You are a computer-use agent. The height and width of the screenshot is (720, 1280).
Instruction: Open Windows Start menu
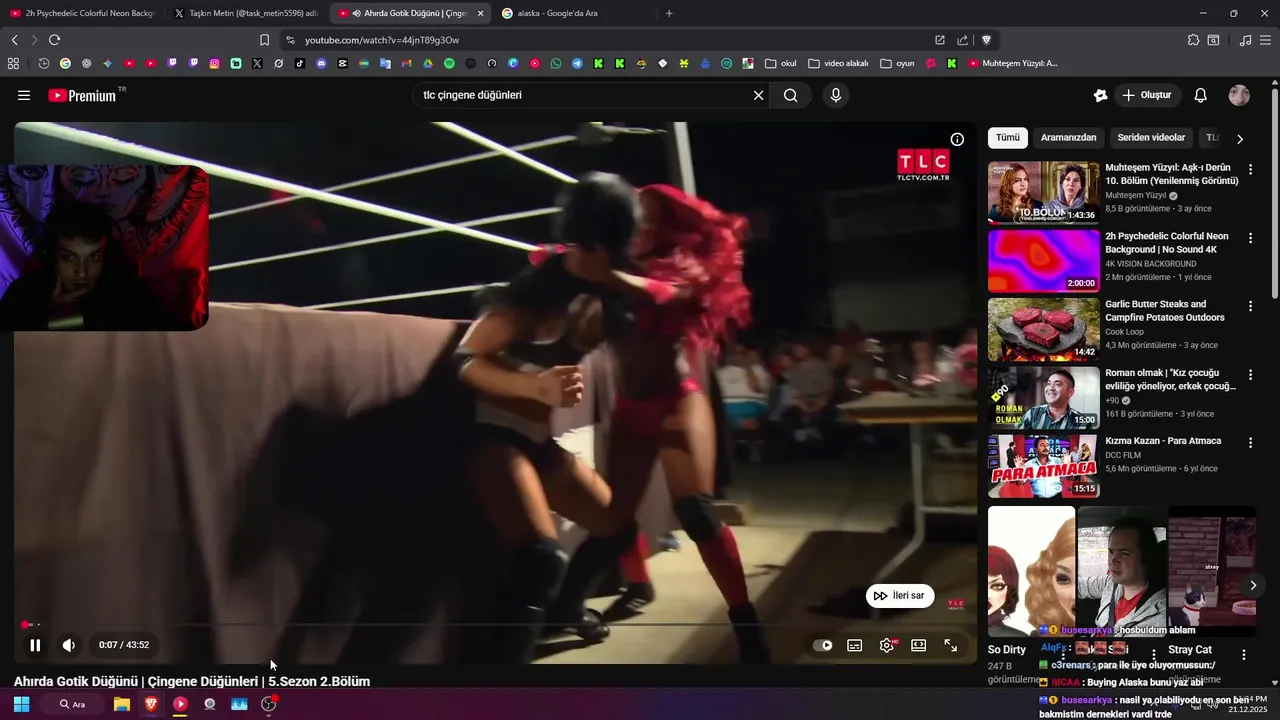coord(21,704)
